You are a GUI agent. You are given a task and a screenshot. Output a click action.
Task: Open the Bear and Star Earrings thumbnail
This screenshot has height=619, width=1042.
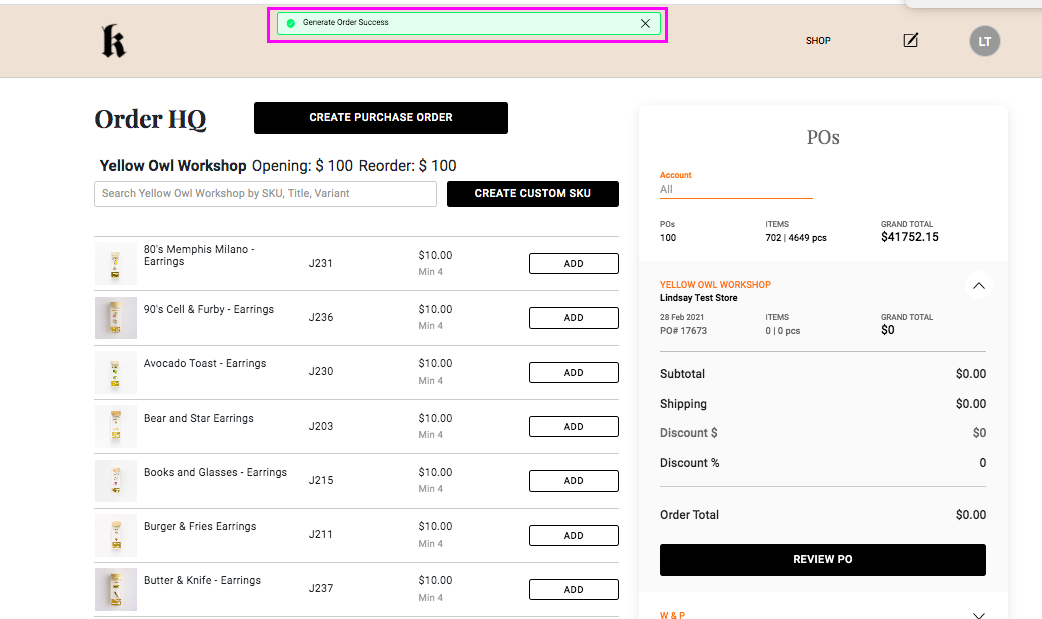coord(116,426)
